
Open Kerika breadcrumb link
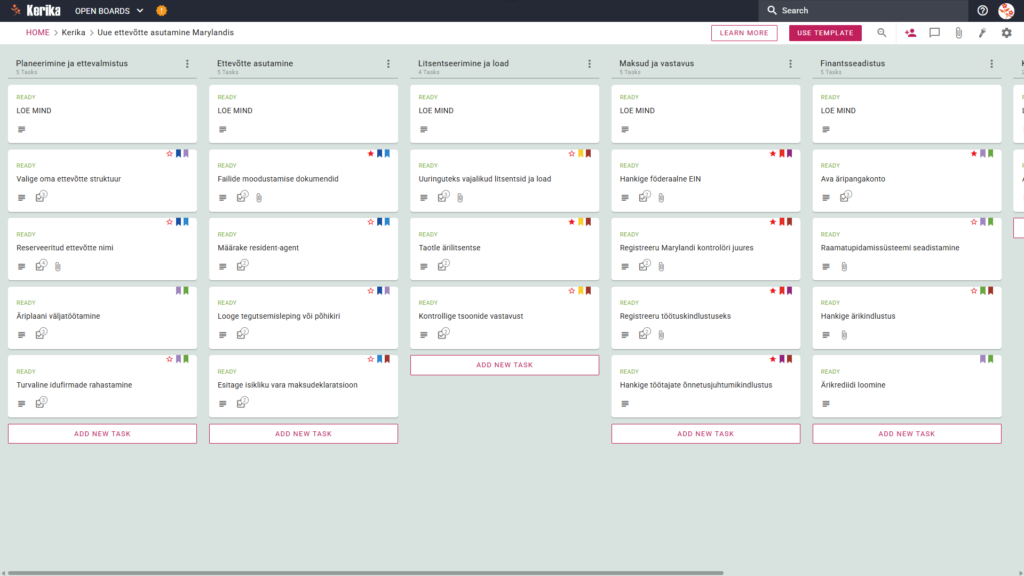pos(73,33)
